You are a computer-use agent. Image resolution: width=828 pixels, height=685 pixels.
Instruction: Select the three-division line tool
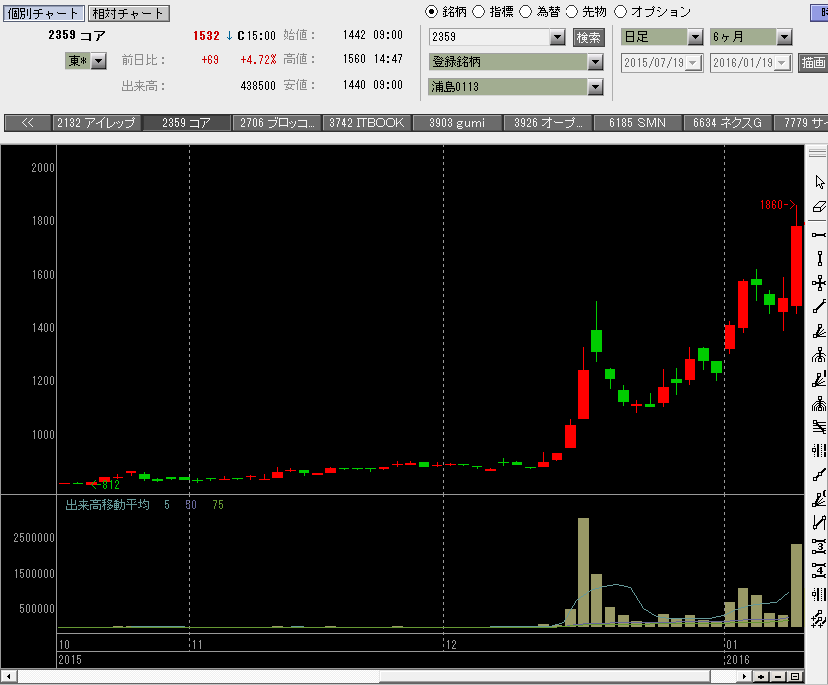coord(819,546)
